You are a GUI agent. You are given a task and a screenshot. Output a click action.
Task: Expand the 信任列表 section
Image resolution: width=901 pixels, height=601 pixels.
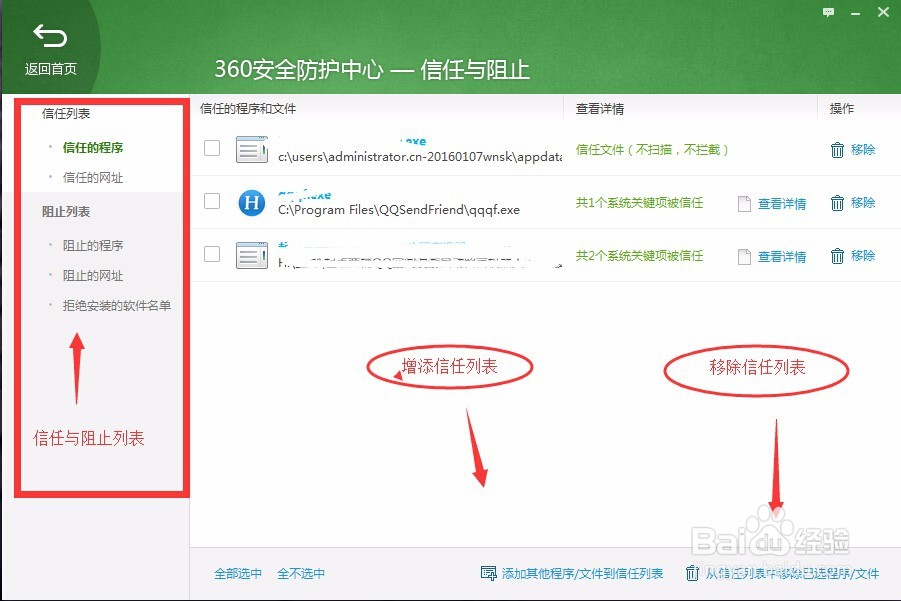pyautogui.click(x=68, y=113)
